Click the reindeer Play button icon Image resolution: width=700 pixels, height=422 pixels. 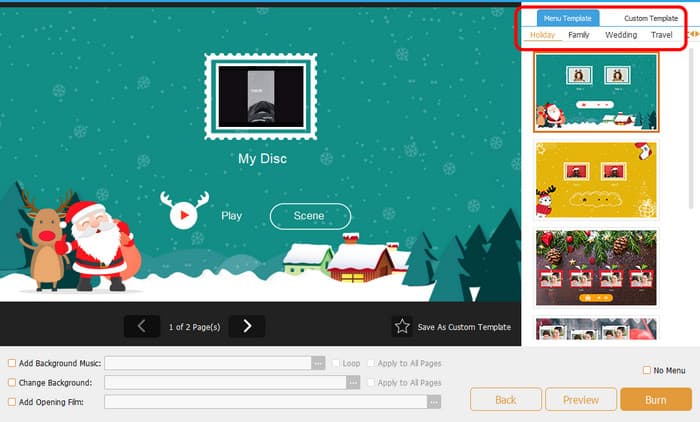[x=184, y=211]
